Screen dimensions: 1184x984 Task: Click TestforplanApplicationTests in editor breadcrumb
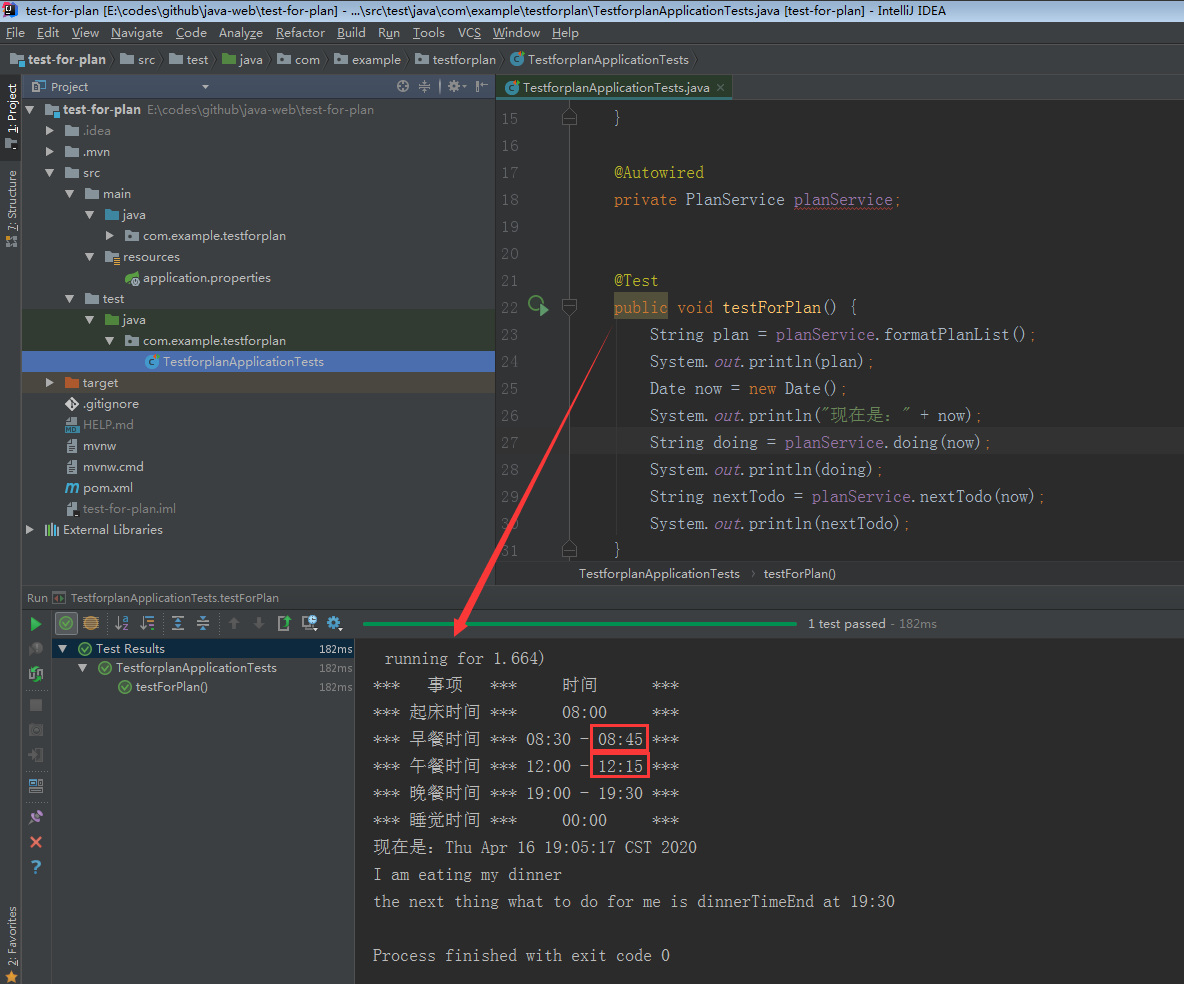pyautogui.click(x=659, y=574)
